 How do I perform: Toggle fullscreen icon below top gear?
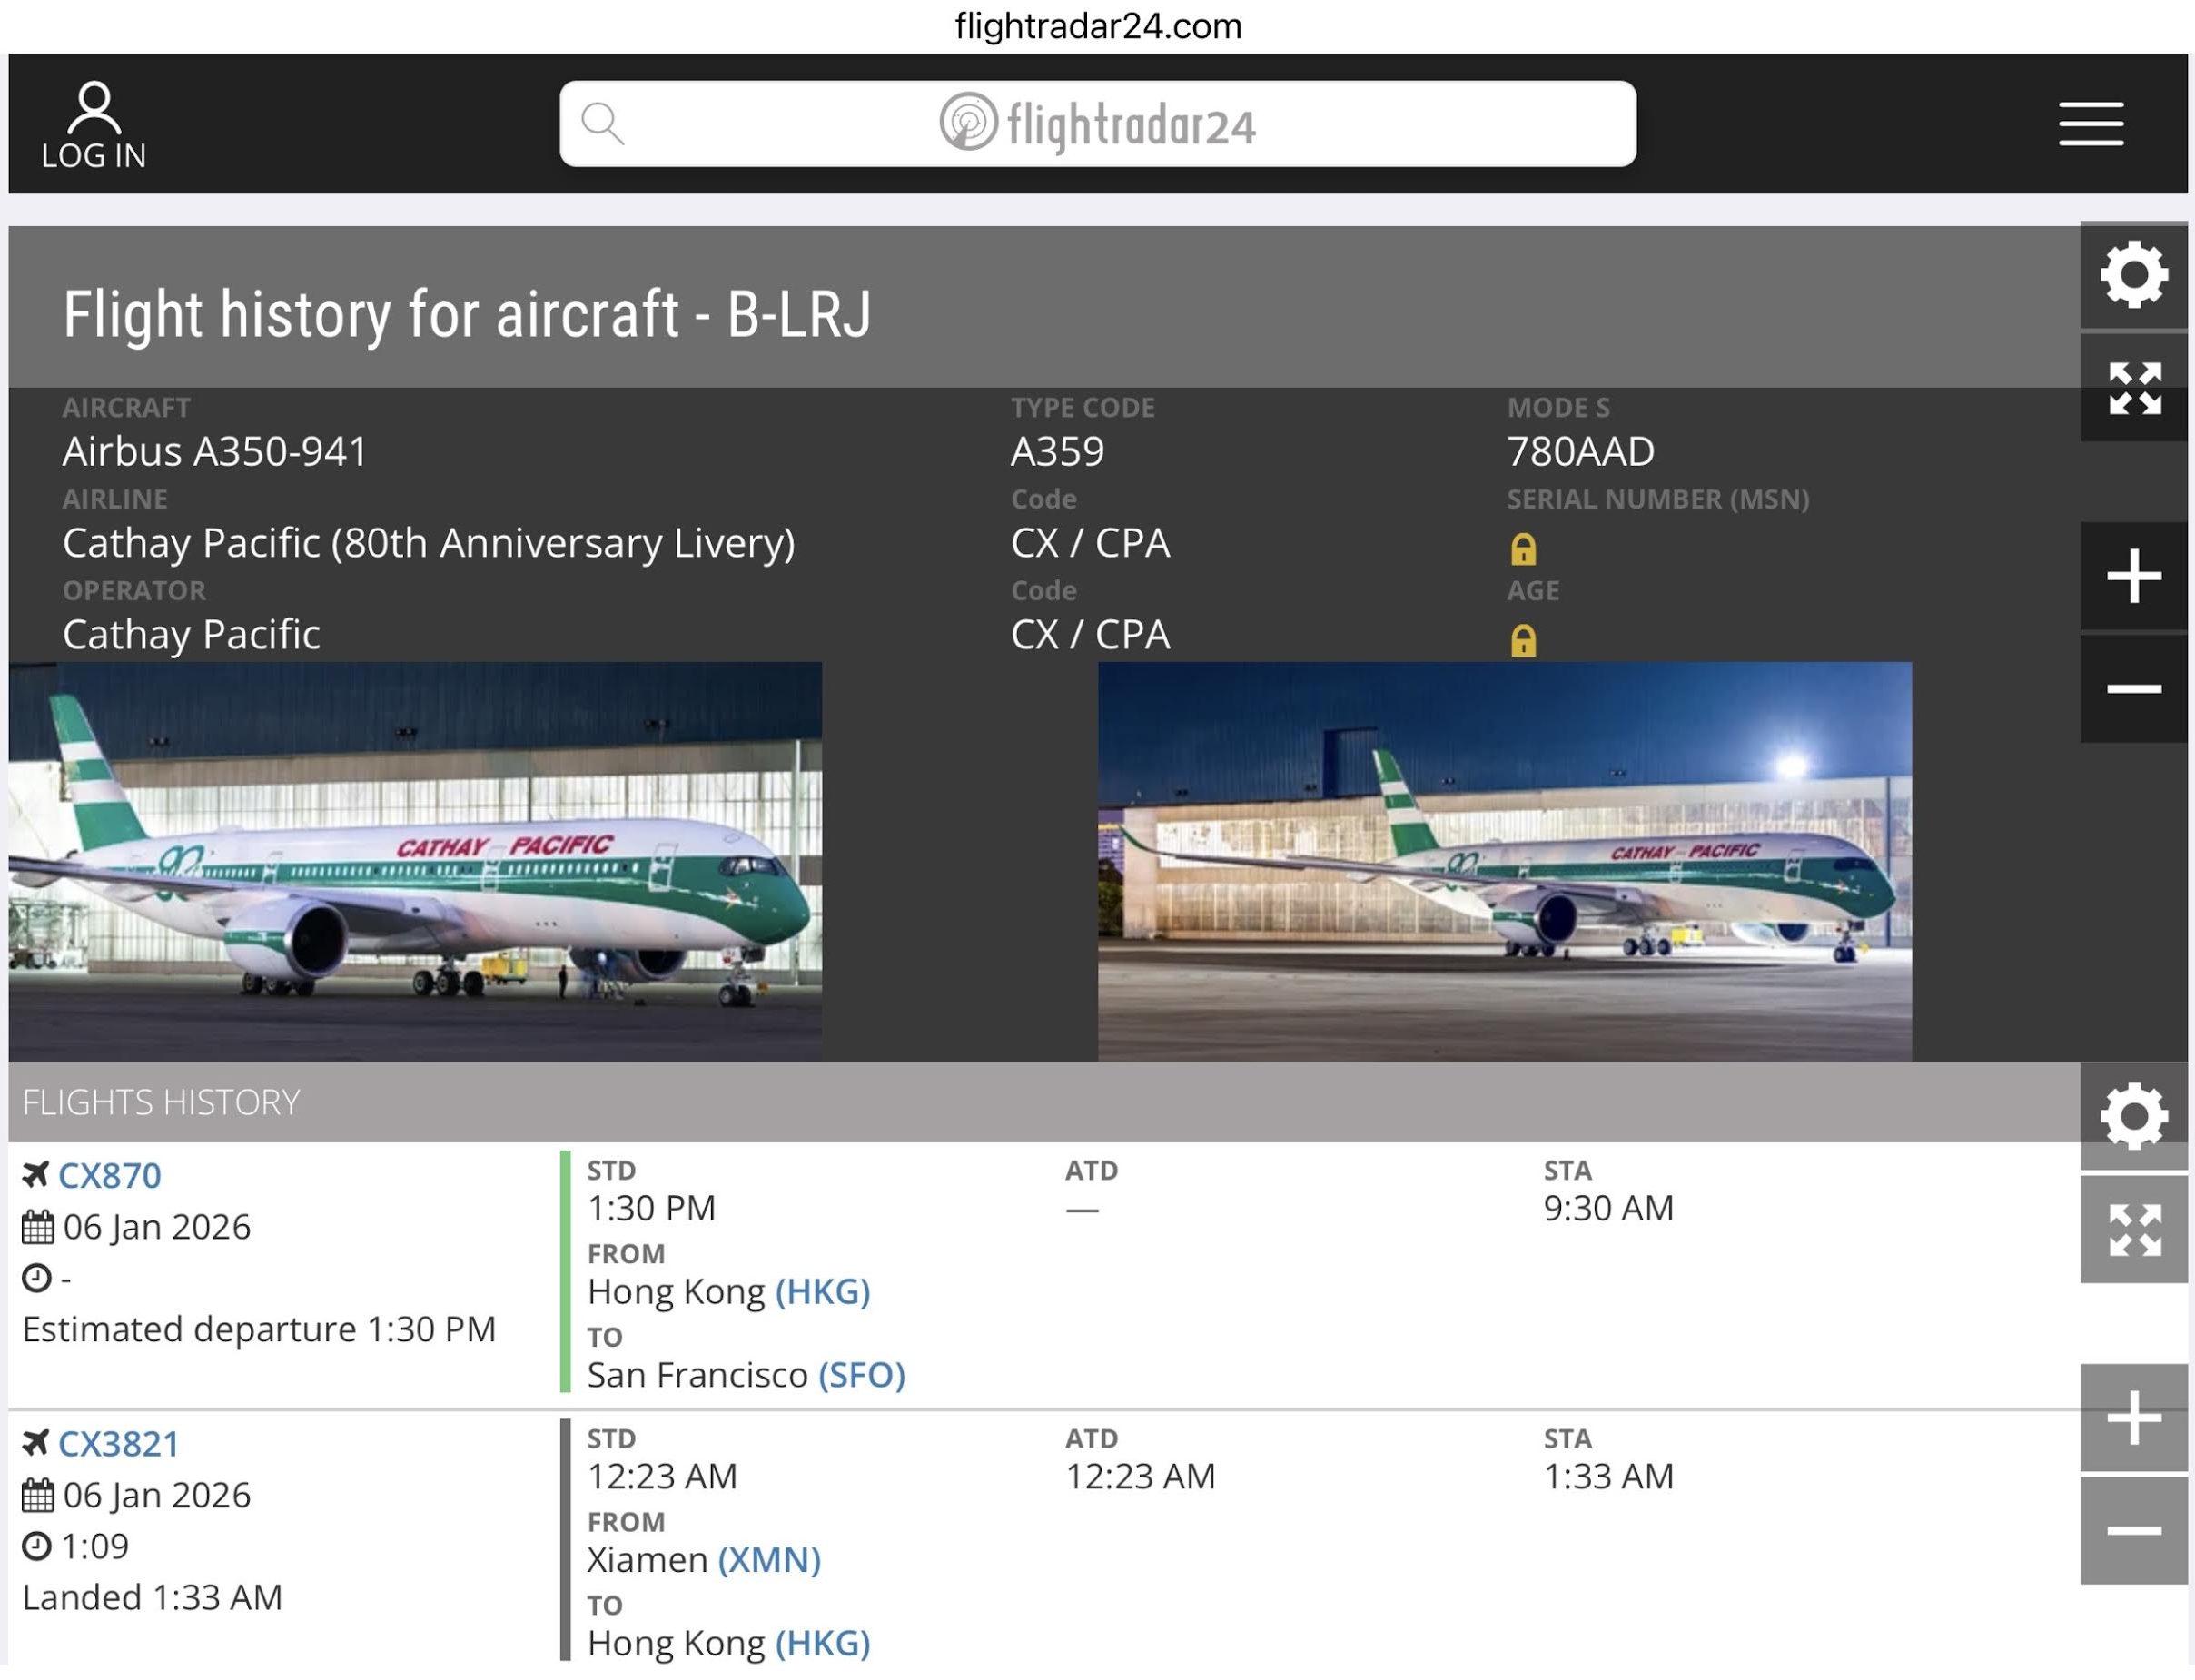click(2132, 388)
